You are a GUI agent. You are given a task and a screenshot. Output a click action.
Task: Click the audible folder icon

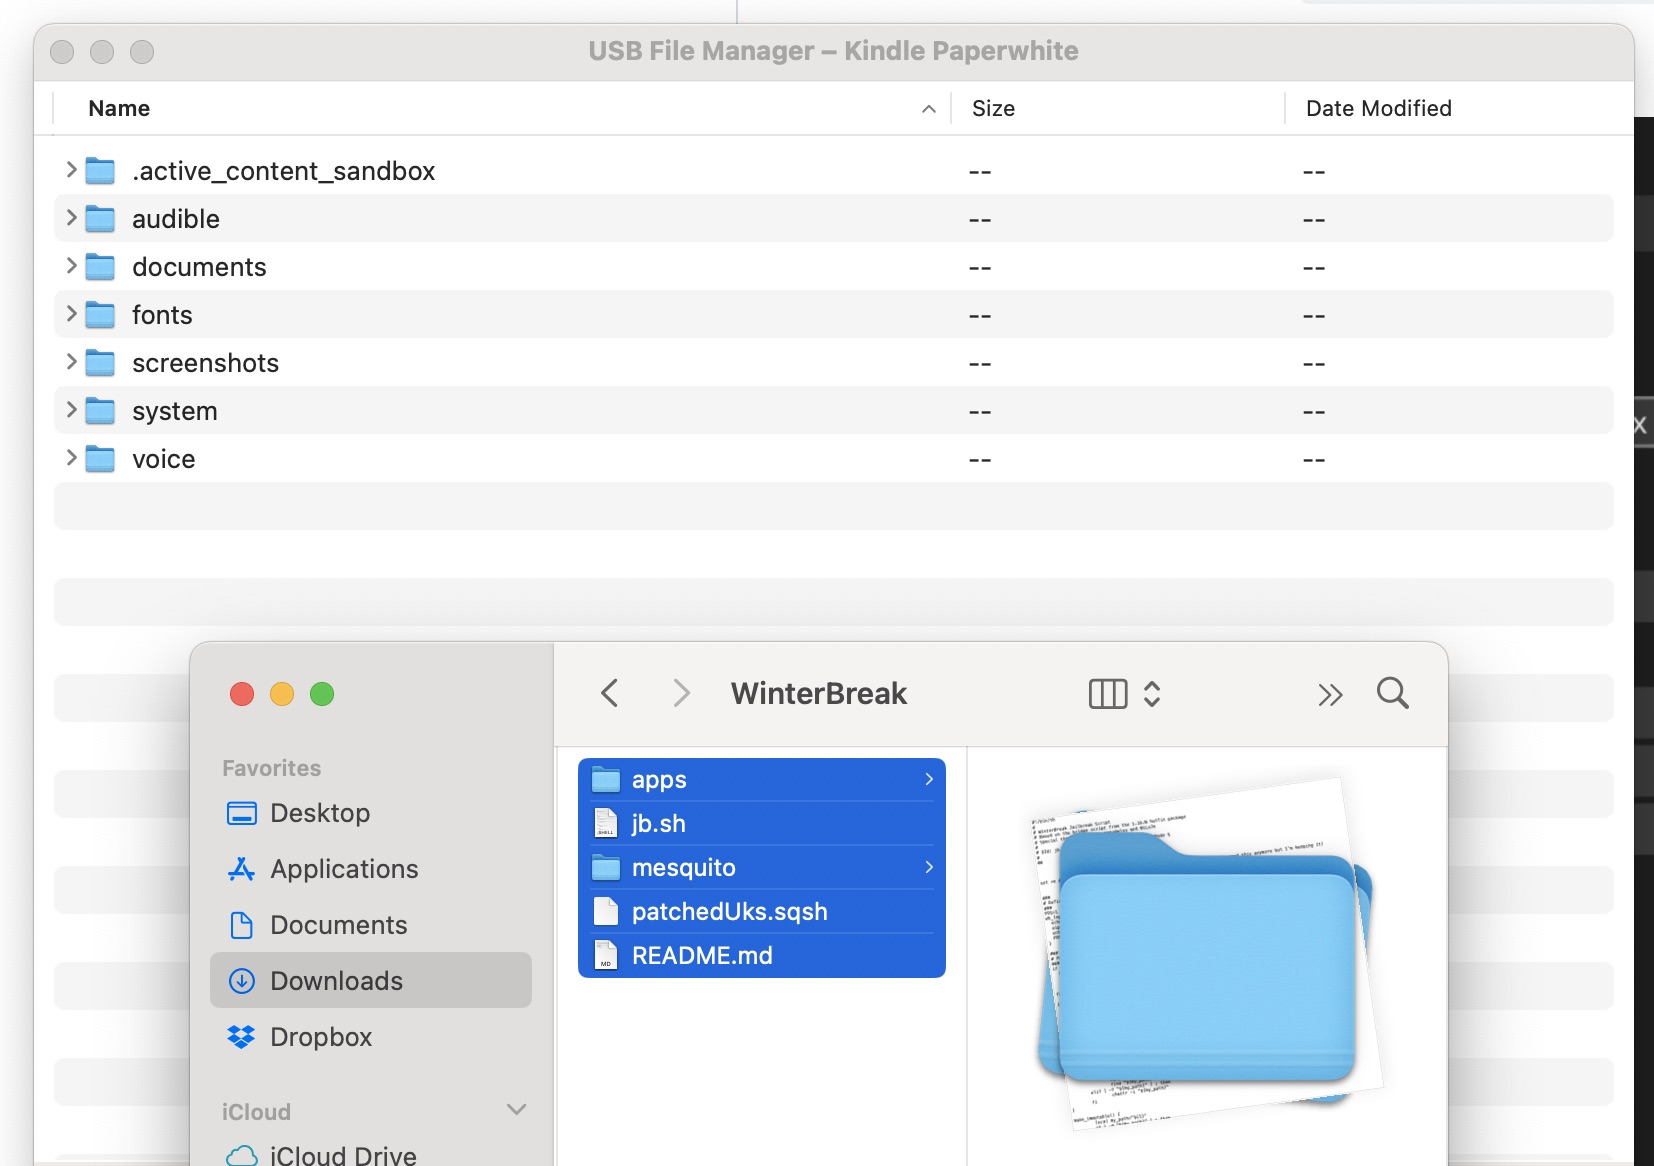[x=100, y=219]
